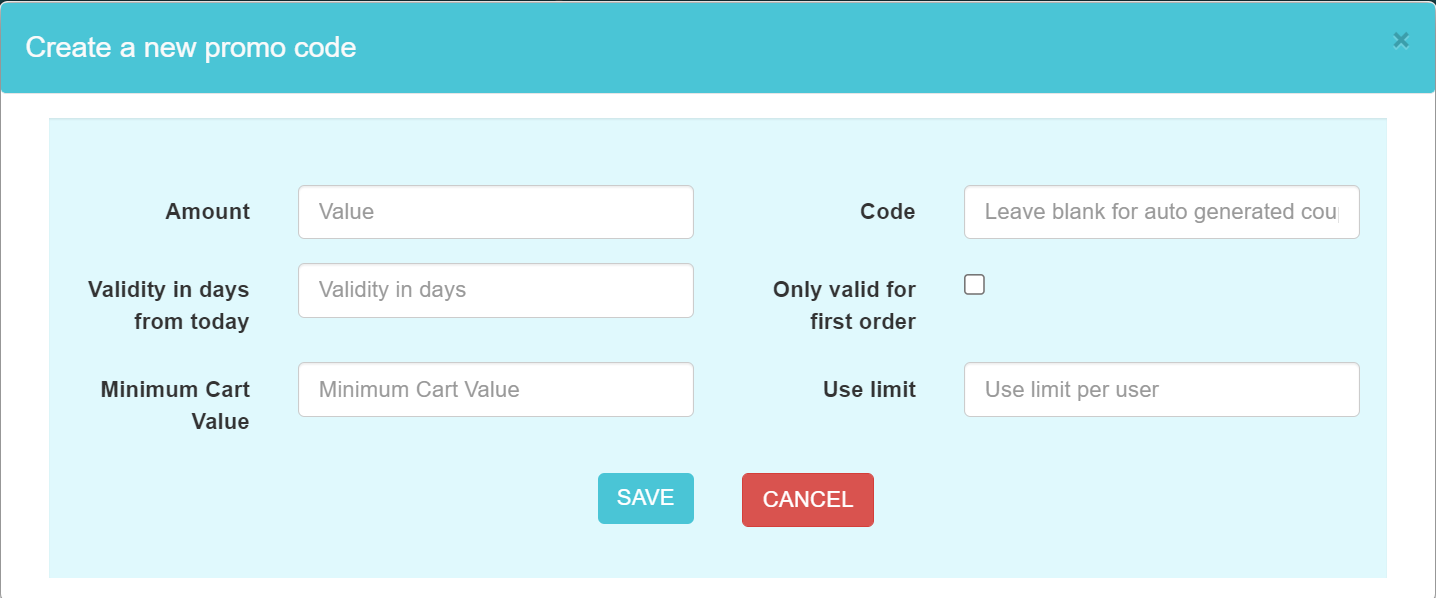Save the new promo code
This screenshot has height=598, width=1436.
point(645,498)
